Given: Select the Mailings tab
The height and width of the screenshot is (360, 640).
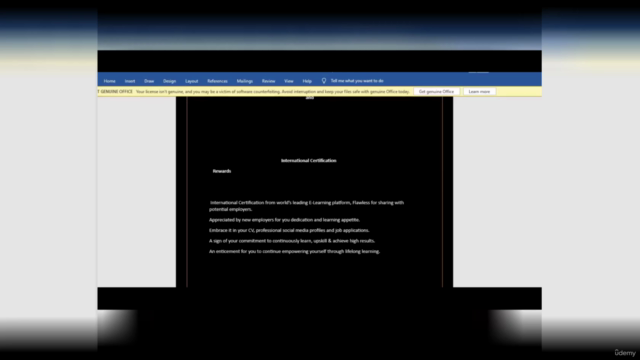Looking at the screenshot, I should 244,81.
